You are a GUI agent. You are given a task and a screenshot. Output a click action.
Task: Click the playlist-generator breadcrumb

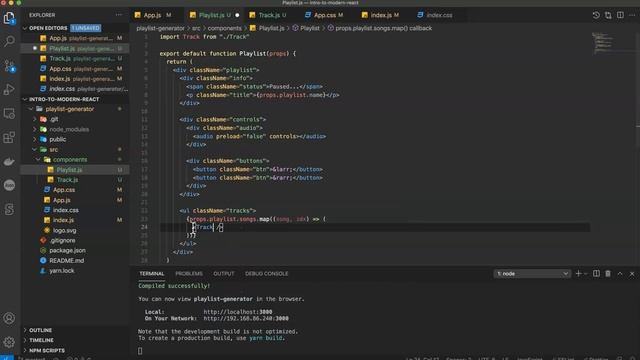[x=160, y=28]
